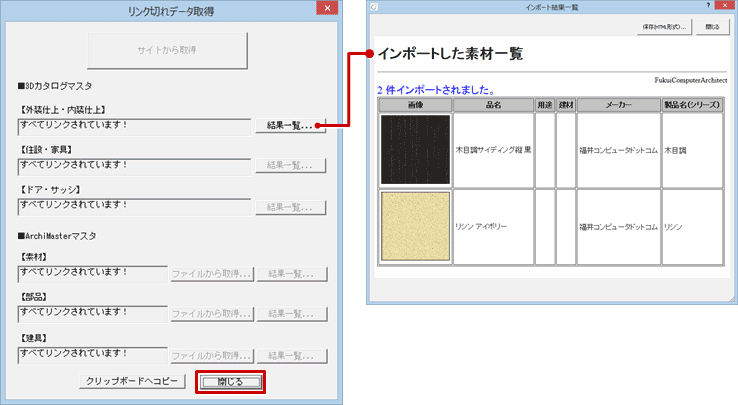
Task: Click FukuiComputerArchitect text
Action: pos(690,81)
